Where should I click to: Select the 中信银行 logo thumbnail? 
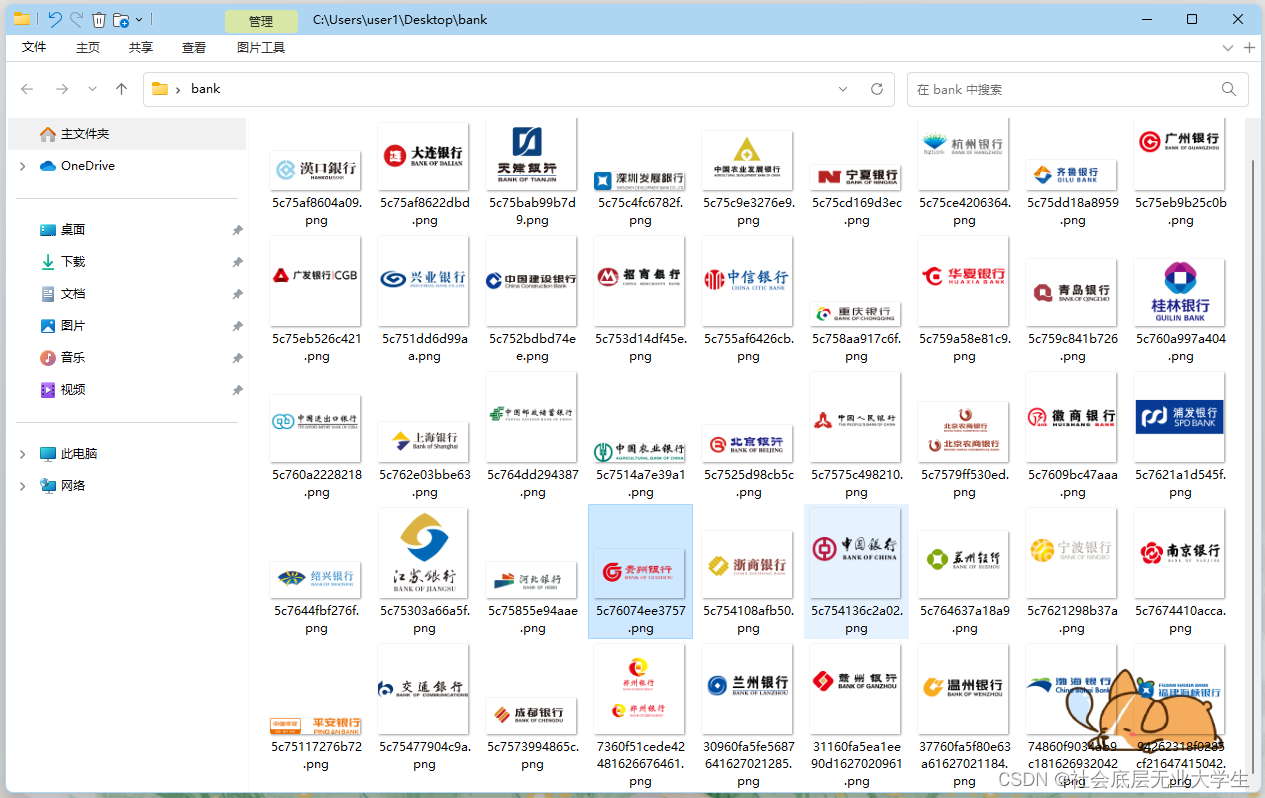point(748,281)
